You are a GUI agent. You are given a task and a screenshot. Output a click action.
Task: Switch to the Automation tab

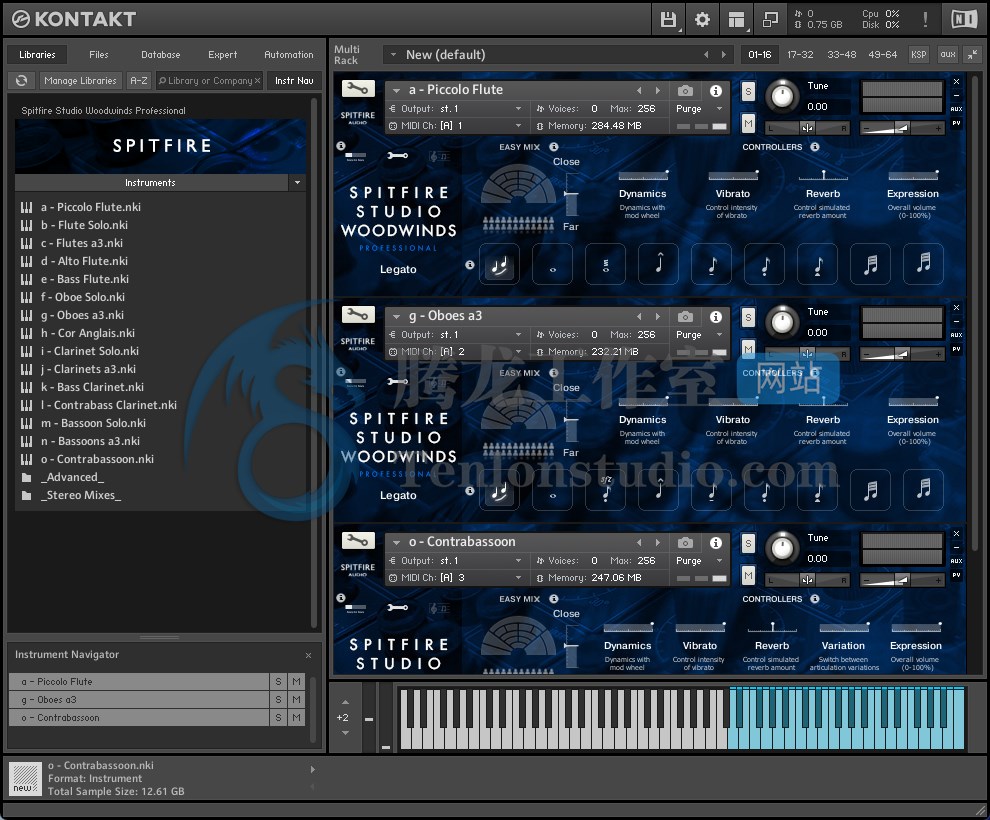(289, 55)
